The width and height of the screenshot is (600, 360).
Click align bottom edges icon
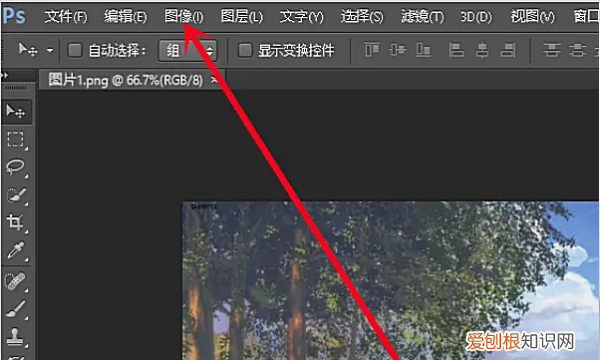[423, 50]
